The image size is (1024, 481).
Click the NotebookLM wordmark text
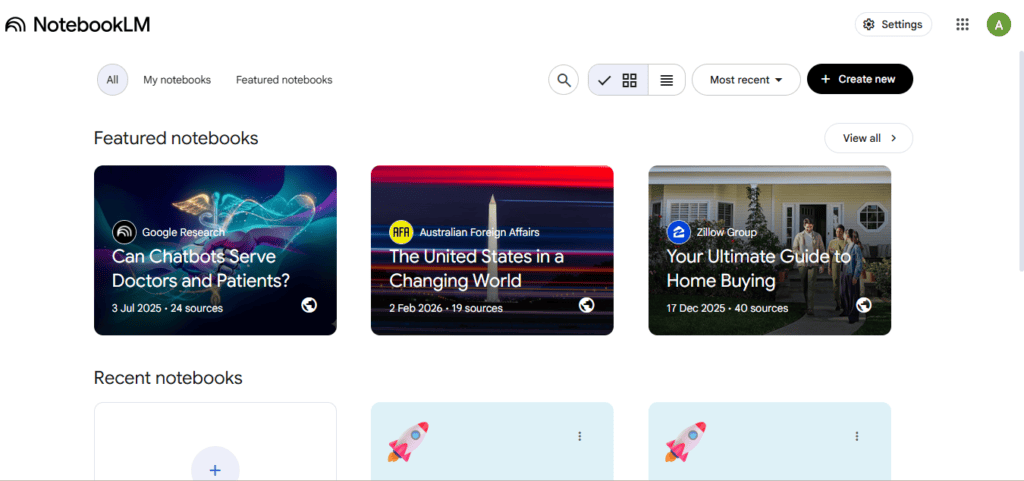pyautogui.click(x=91, y=25)
